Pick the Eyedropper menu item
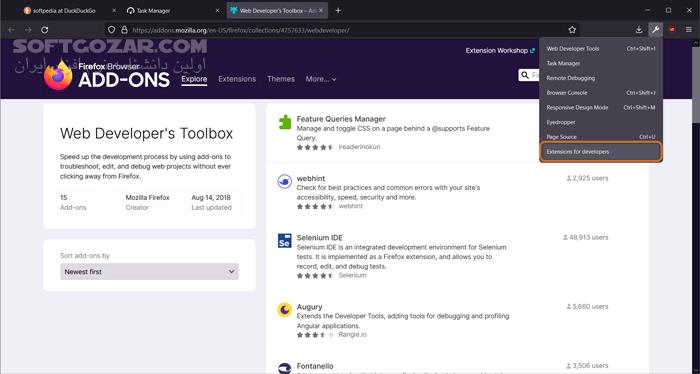The image size is (700, 374). (x=601, y=122)
